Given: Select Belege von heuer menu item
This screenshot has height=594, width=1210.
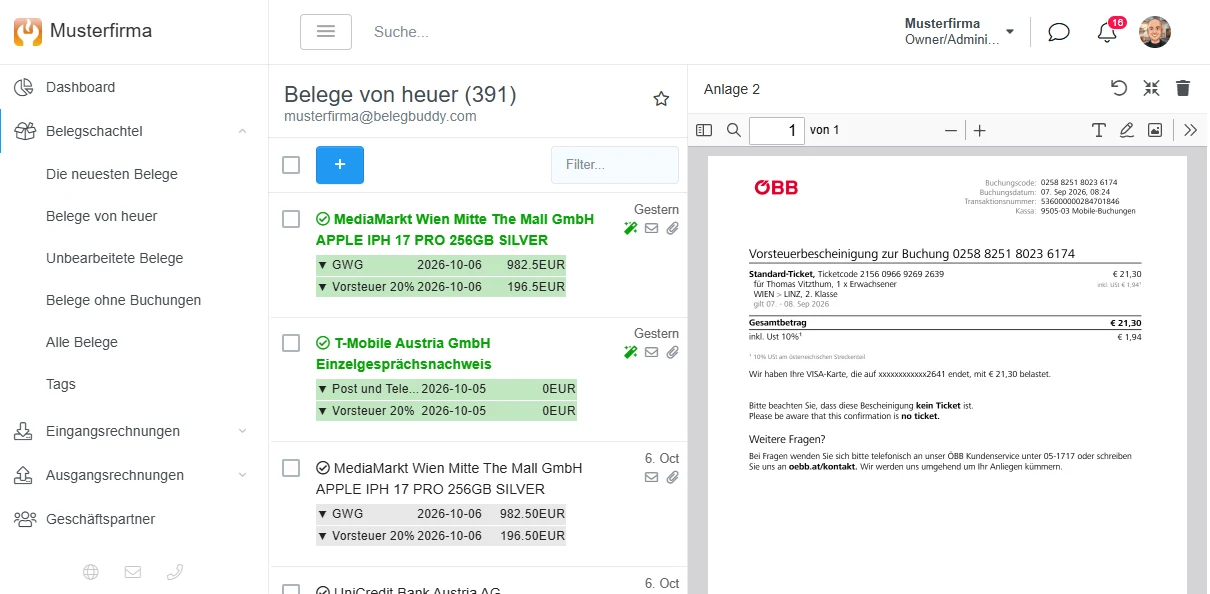Looking at the screenshot, I should pos(102,216).
